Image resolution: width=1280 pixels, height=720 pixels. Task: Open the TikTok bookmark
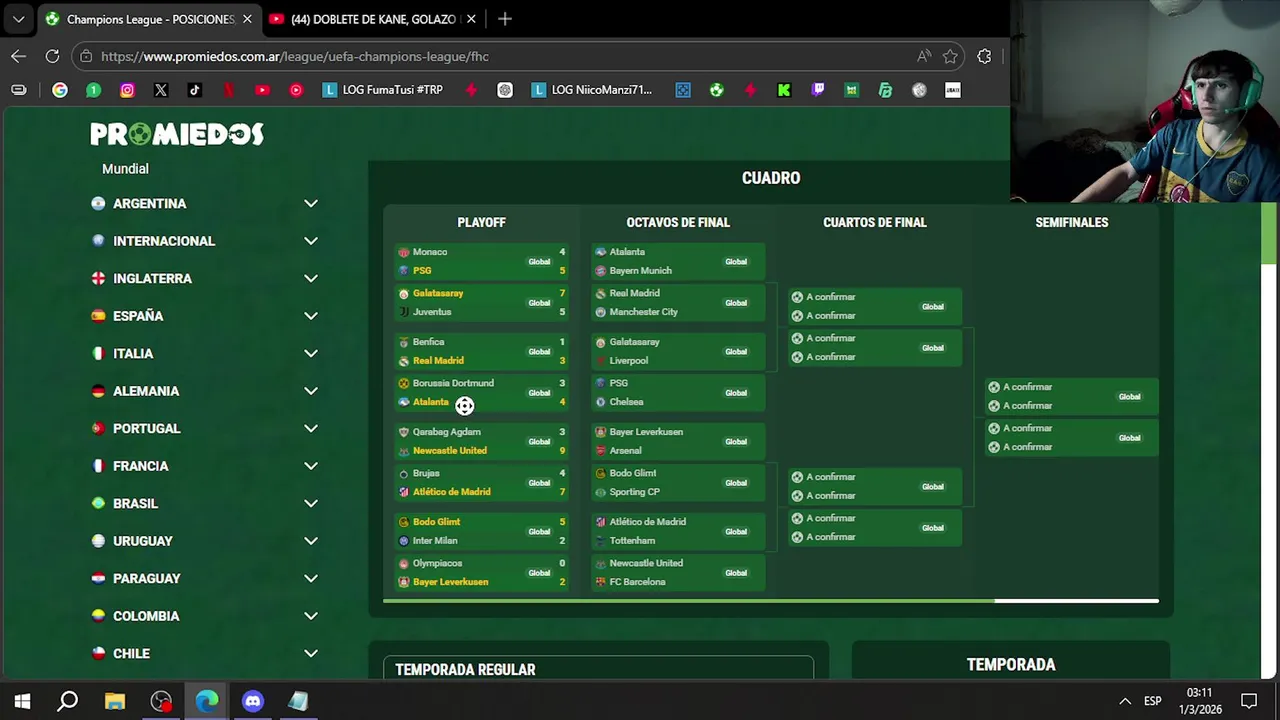194,90
